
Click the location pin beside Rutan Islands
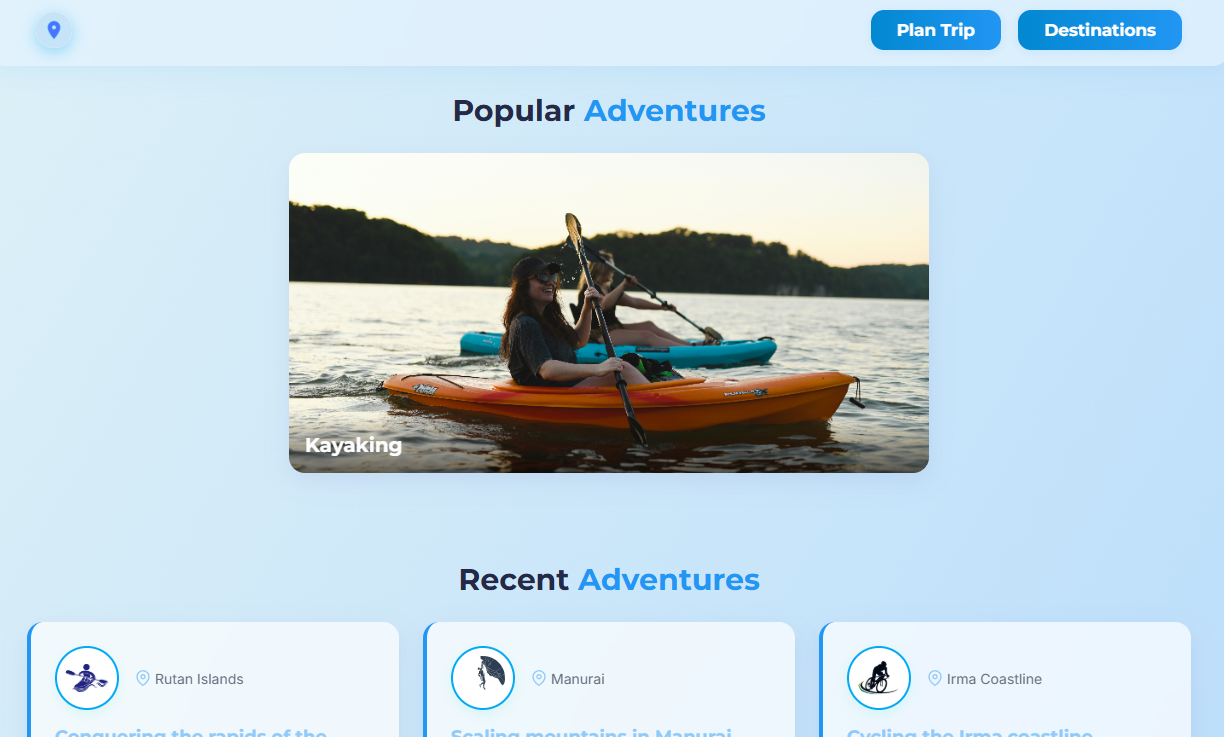coord(142,678)
